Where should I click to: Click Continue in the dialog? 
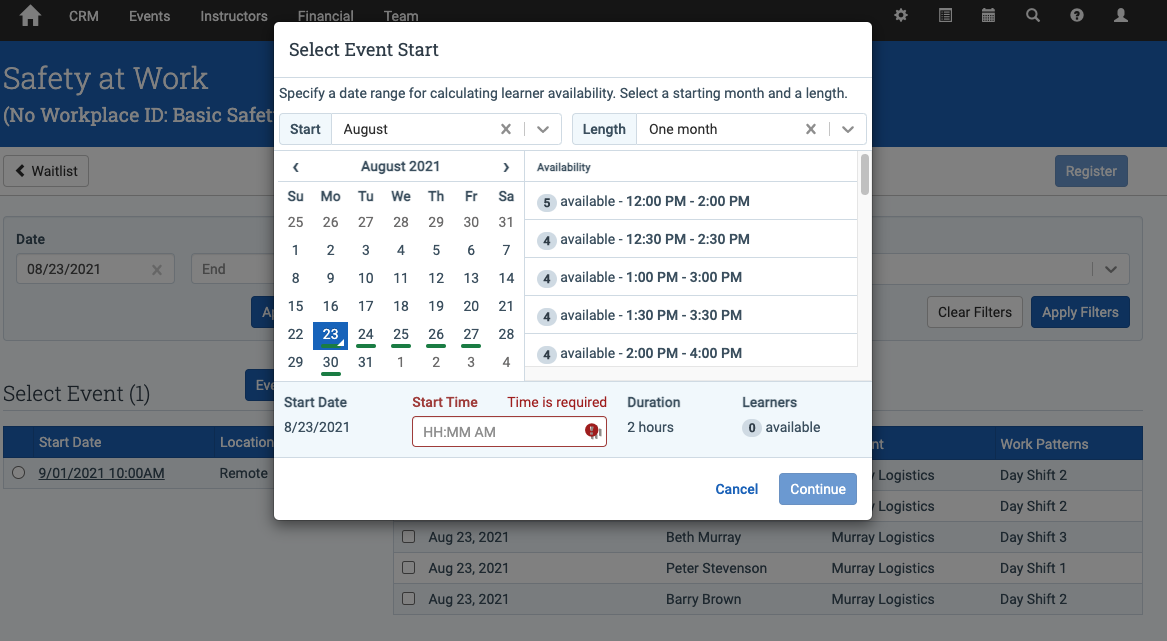coord(817,489)
